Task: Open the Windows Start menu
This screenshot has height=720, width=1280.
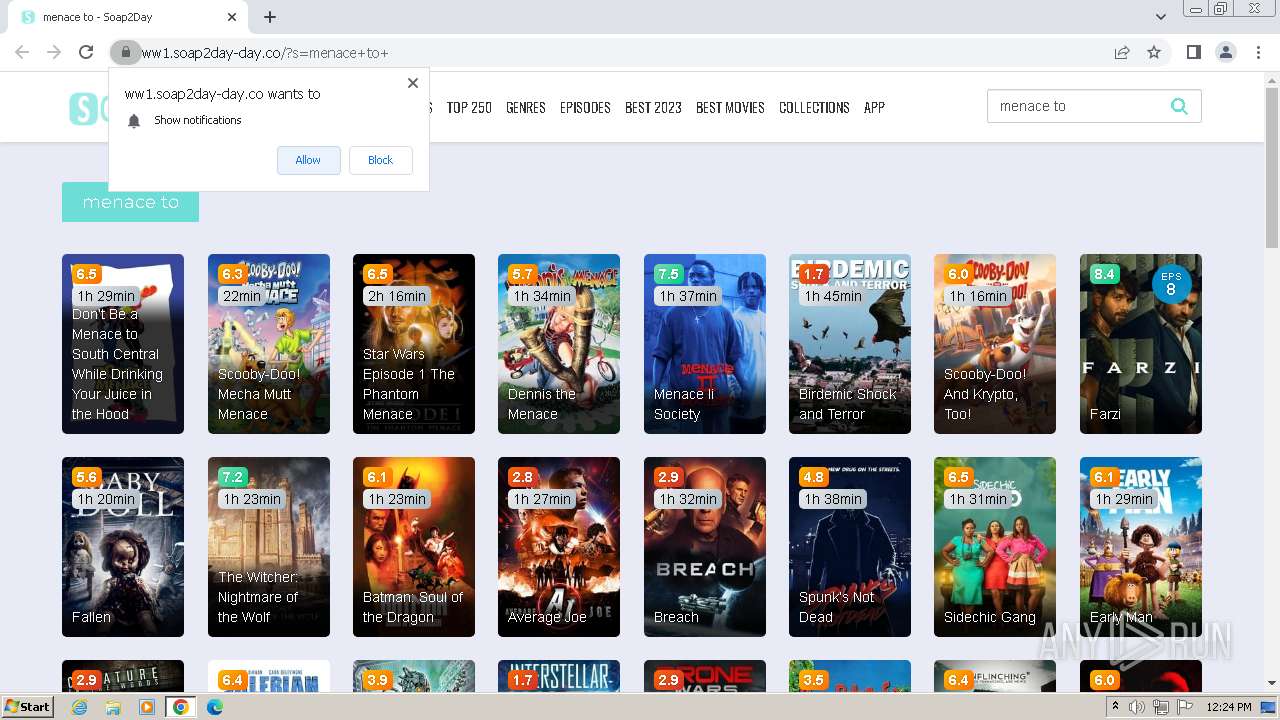Action: (27, 707)
